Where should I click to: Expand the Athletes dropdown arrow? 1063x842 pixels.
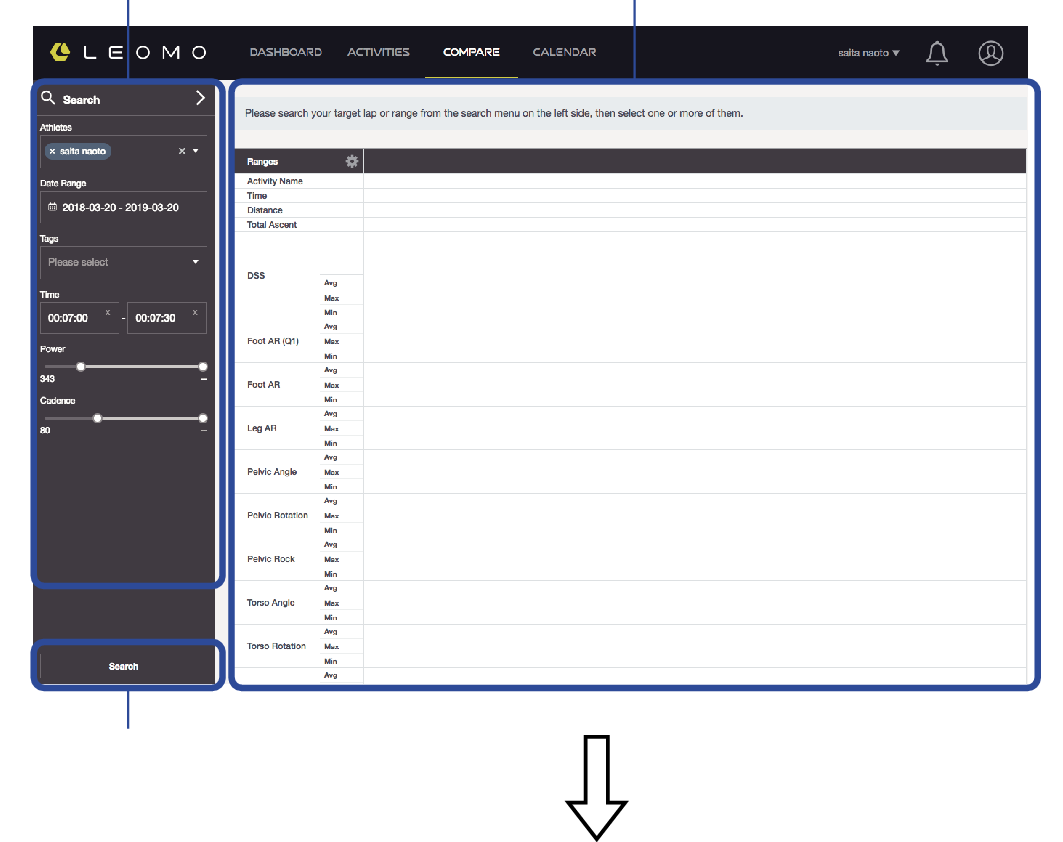pos(196,151)
